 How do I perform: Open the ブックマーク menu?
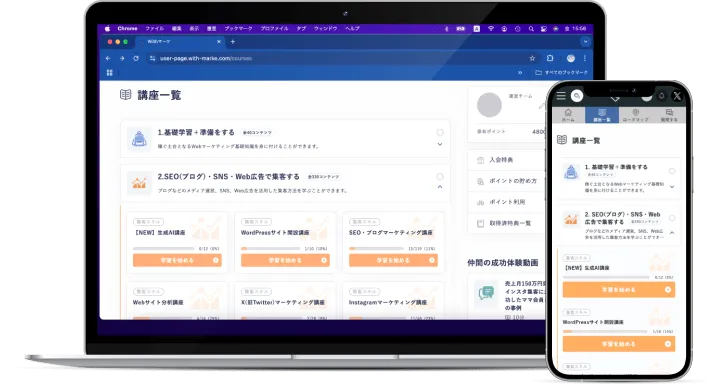[x=238, y=29]
